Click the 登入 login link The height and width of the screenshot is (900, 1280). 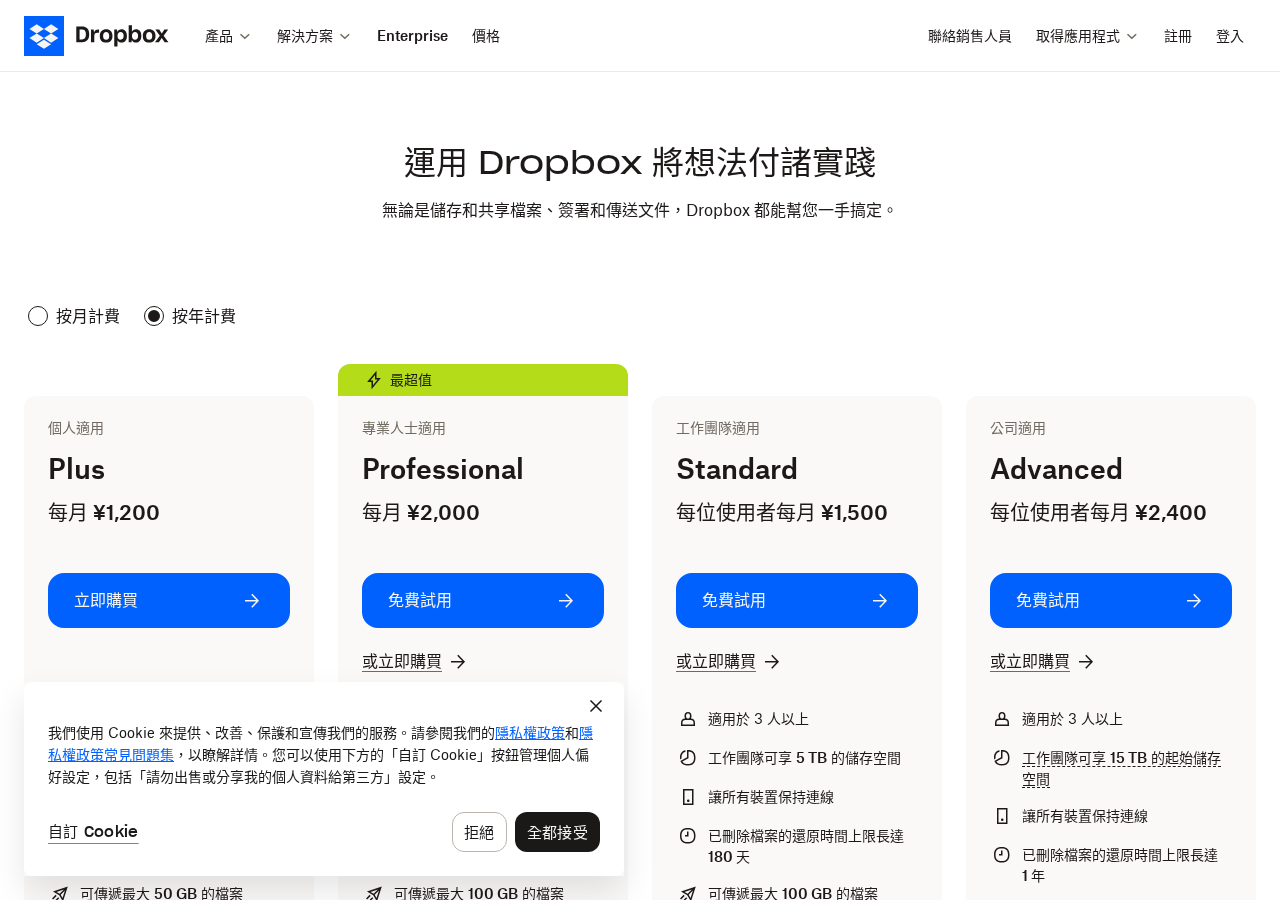(x=1230, y=36)
